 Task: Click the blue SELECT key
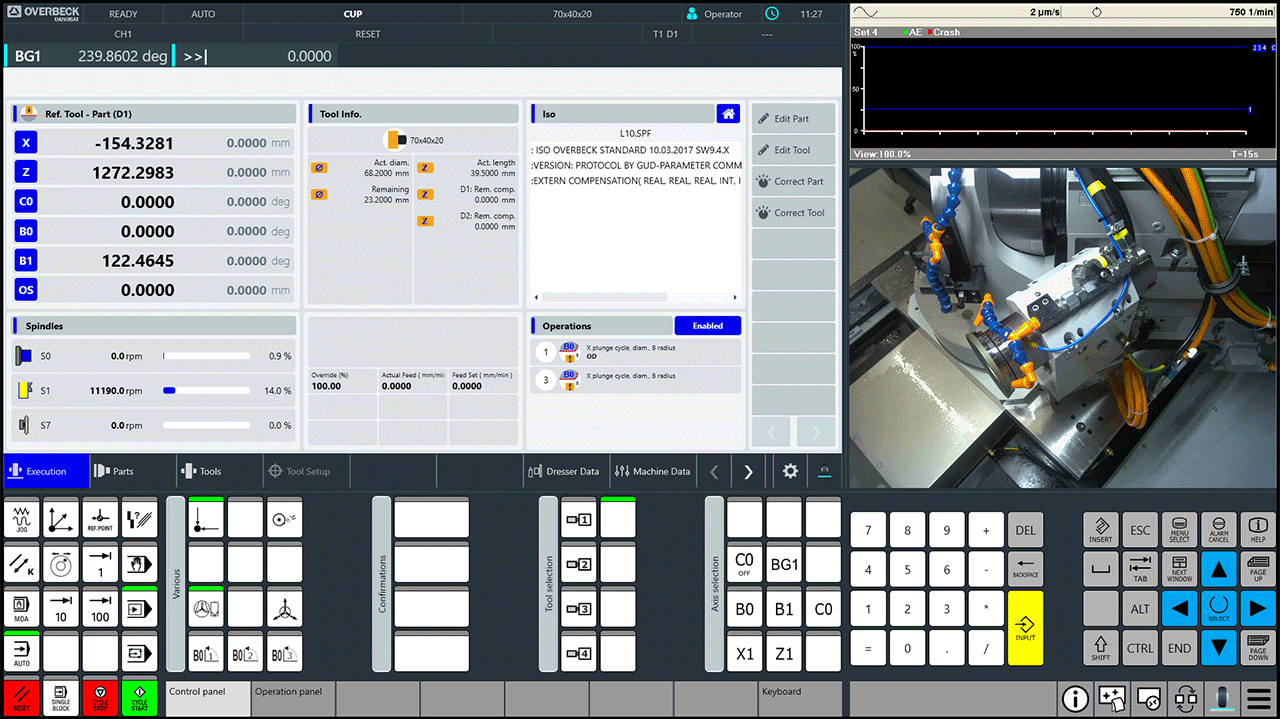pyautogui.click(x=1218, y=609)
